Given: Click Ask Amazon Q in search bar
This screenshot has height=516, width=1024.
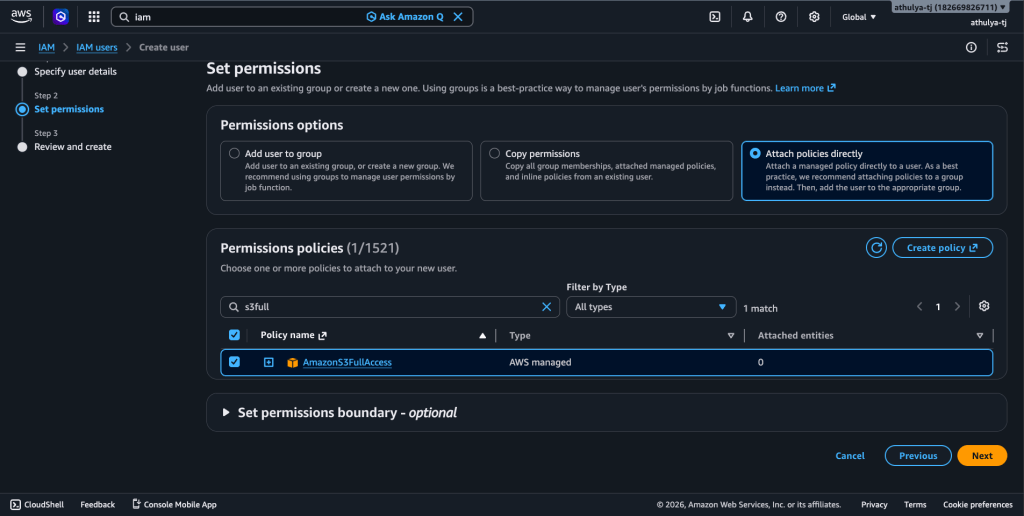Looking at the screenshot, I should [405, 17].
